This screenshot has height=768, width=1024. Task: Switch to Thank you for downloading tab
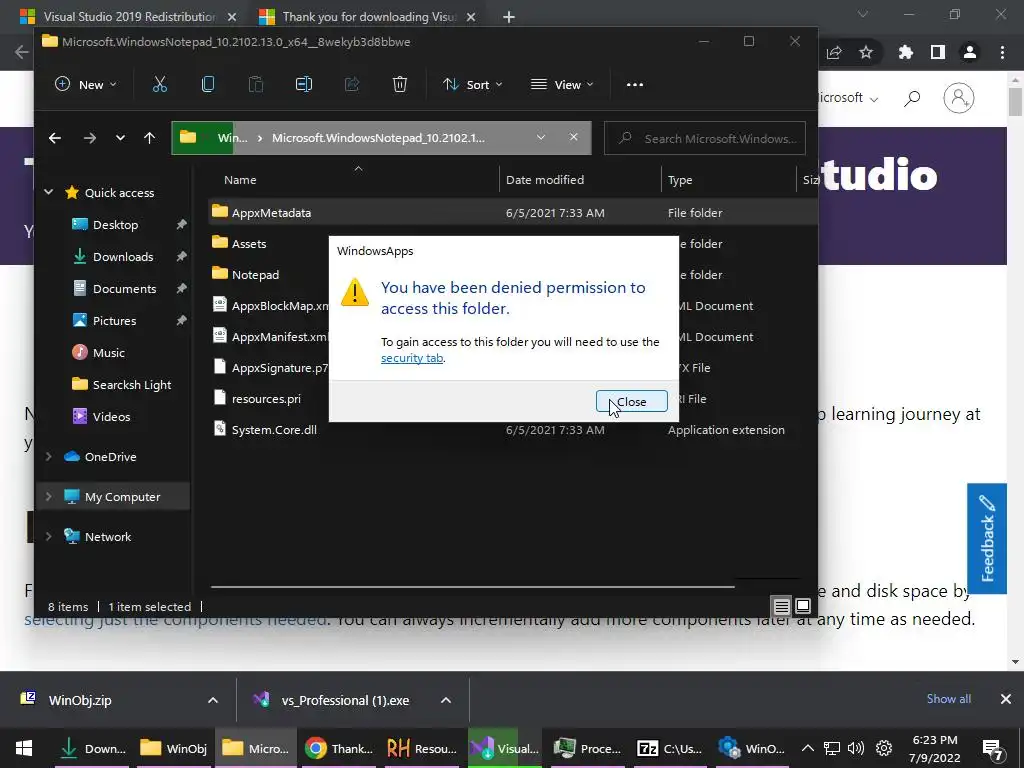[x=368, y=17]
